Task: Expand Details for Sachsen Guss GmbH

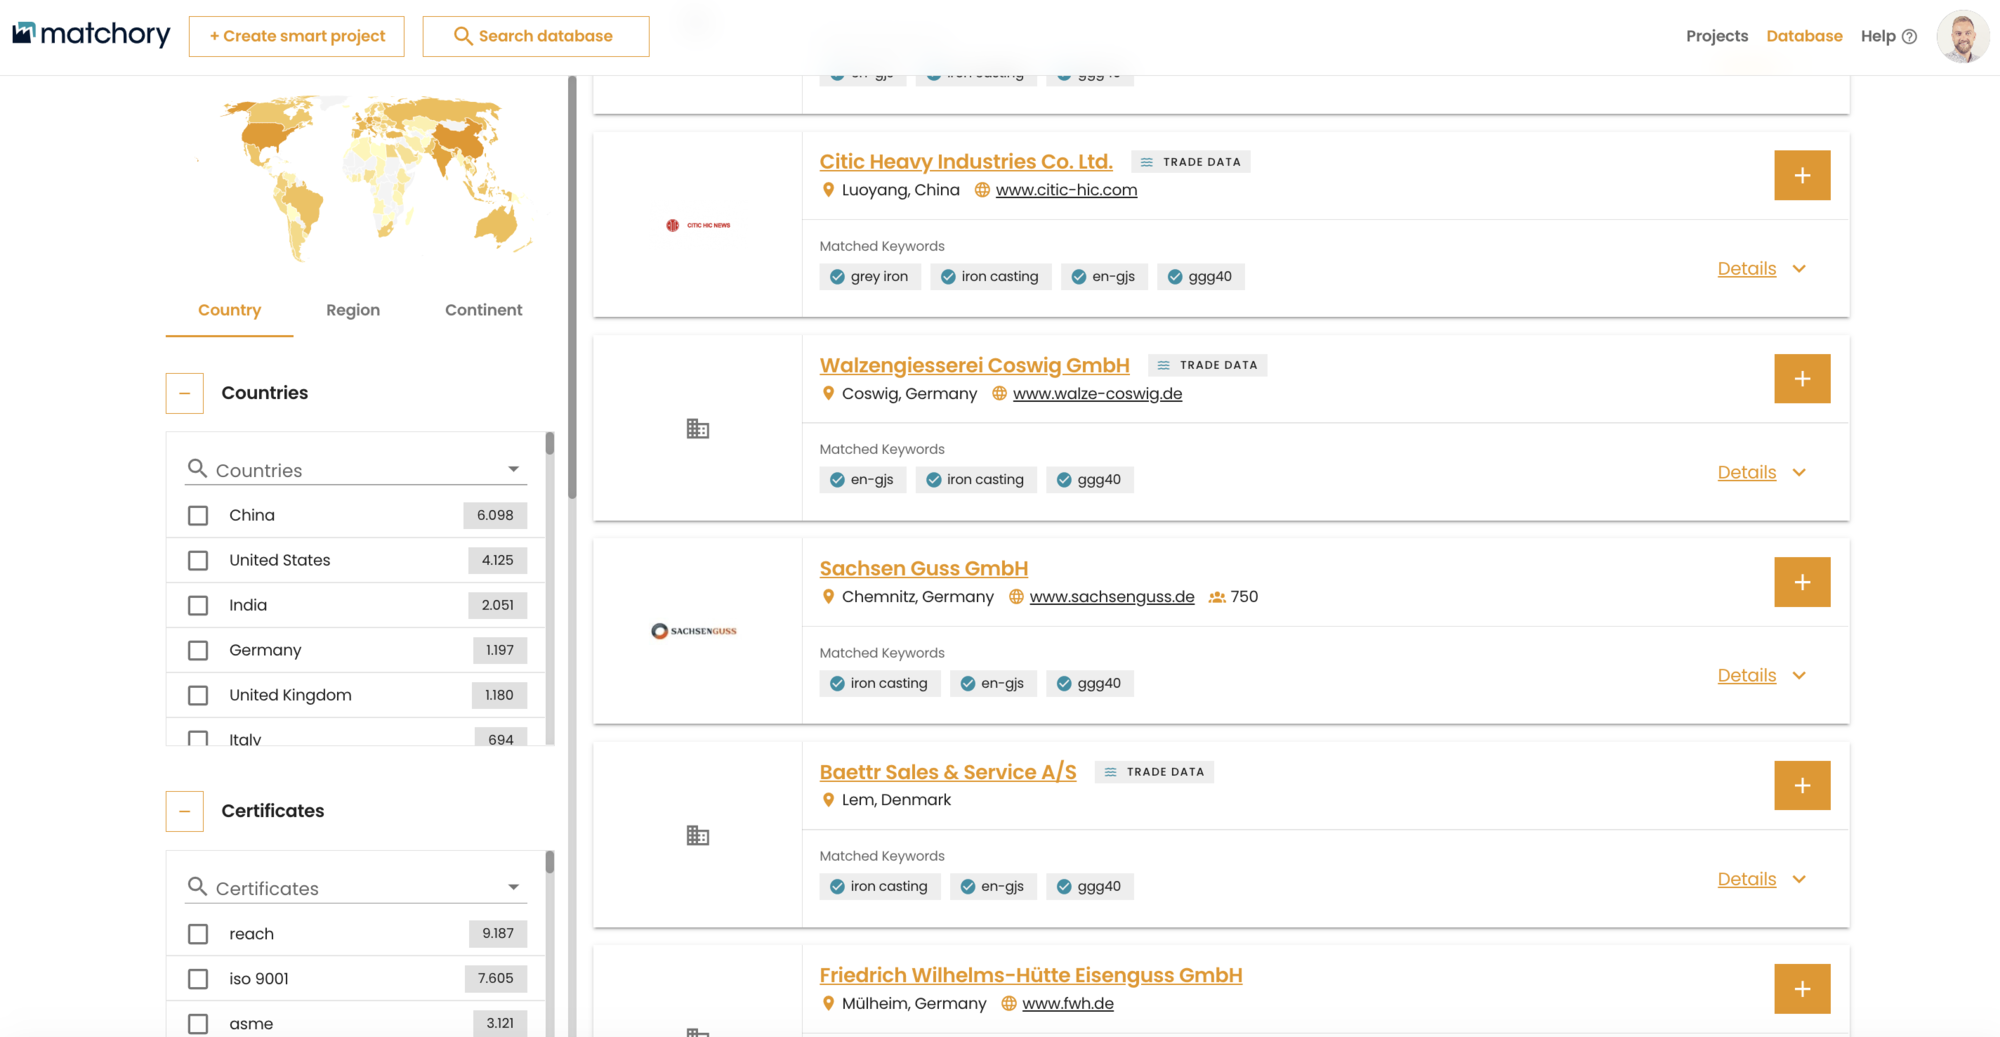Action: (1761, 676)
